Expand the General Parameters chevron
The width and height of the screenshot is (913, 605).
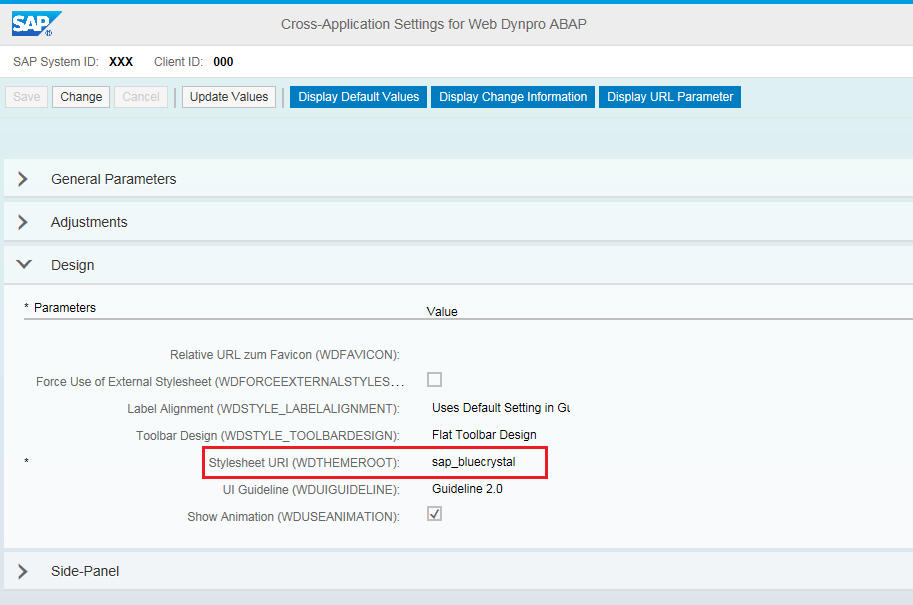(23, 179)
